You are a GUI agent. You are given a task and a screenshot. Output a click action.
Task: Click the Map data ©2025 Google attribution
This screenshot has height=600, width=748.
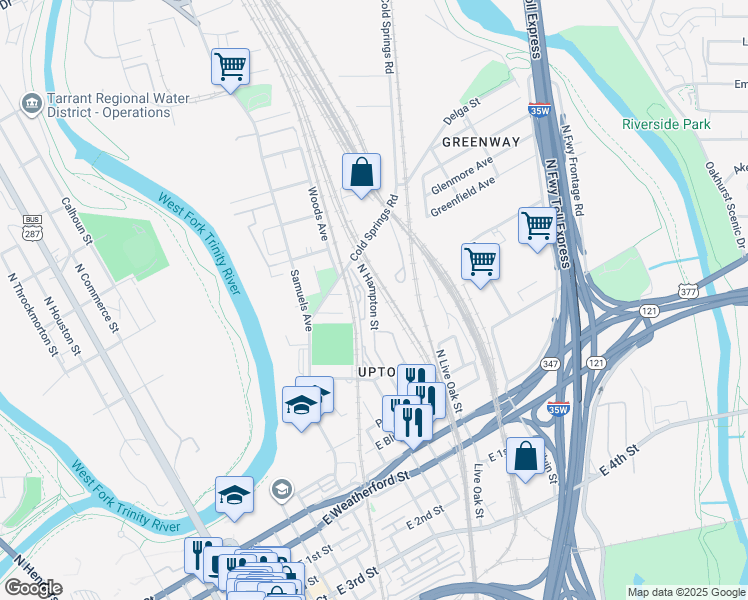[x=686, y=593]
